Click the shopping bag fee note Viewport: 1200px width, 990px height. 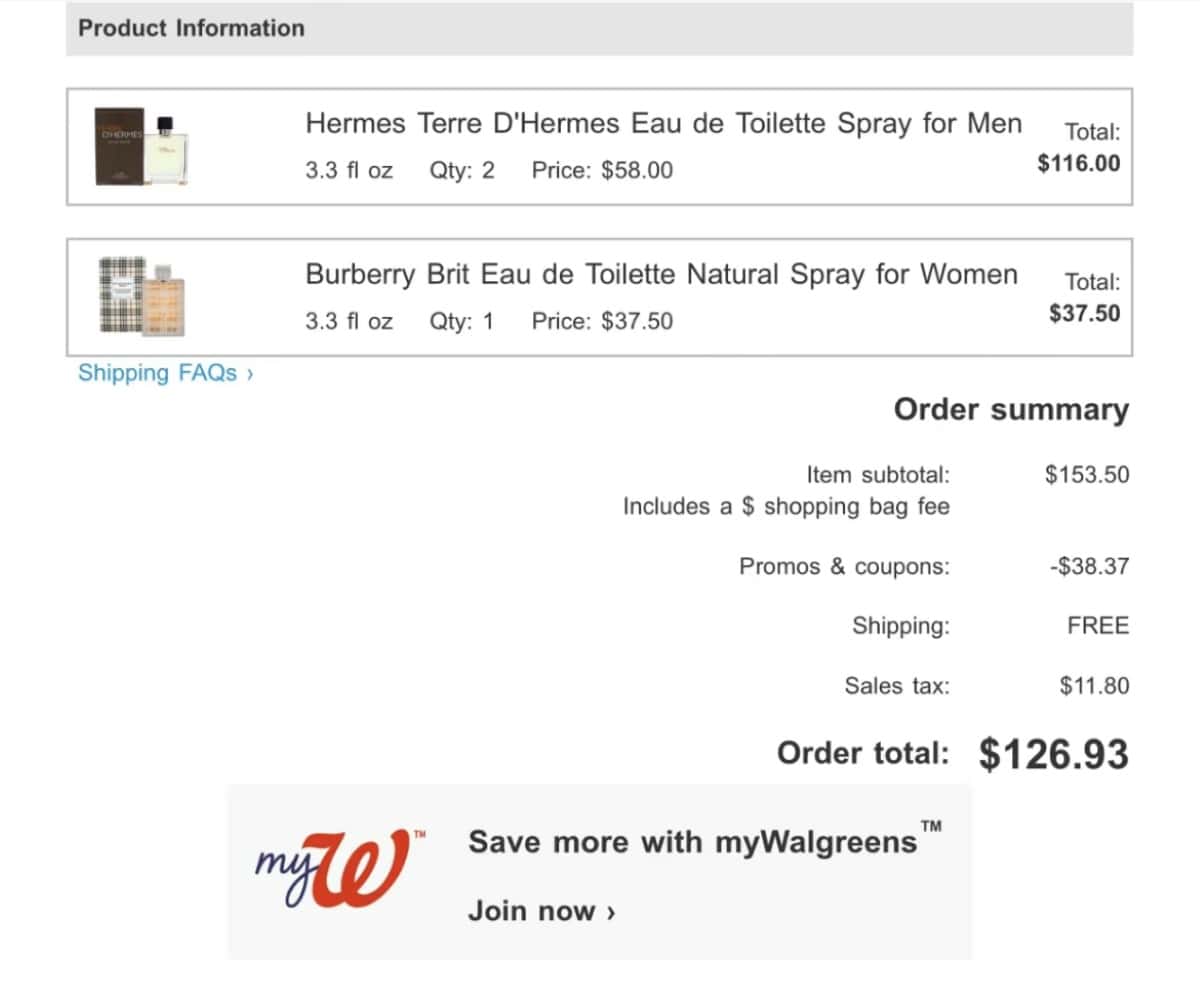[786, 506]
